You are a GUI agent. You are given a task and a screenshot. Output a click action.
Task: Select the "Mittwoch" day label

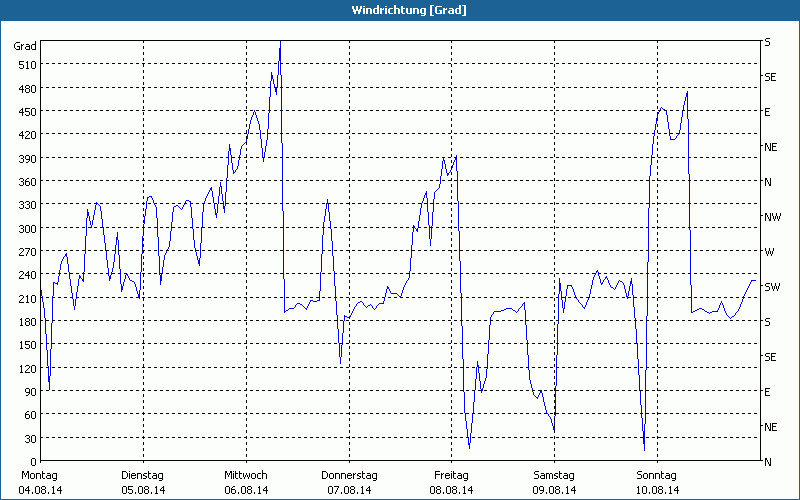coord(246,476)
